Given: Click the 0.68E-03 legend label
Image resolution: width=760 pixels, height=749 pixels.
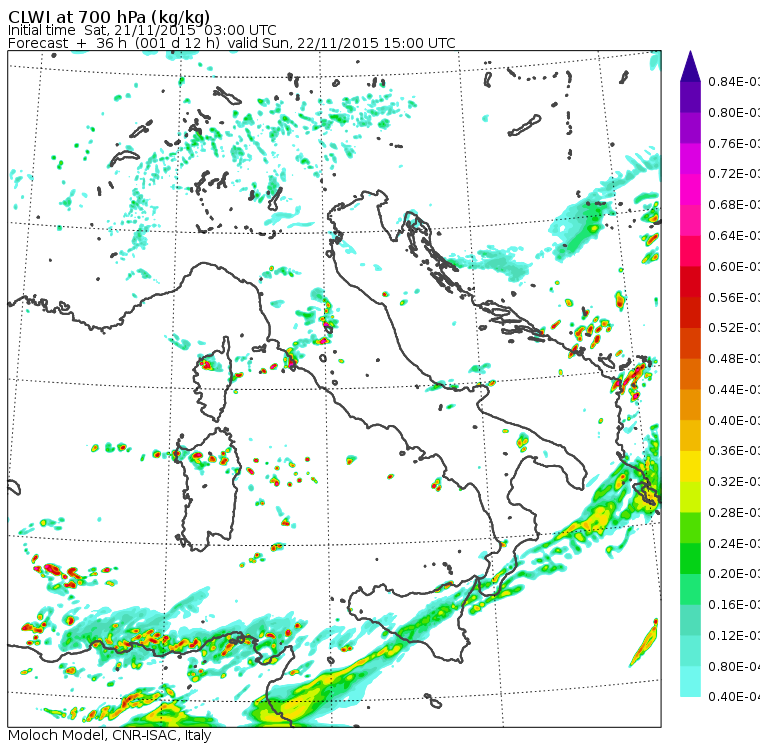Looking at the screenshot, I should (x=733, y=205).
